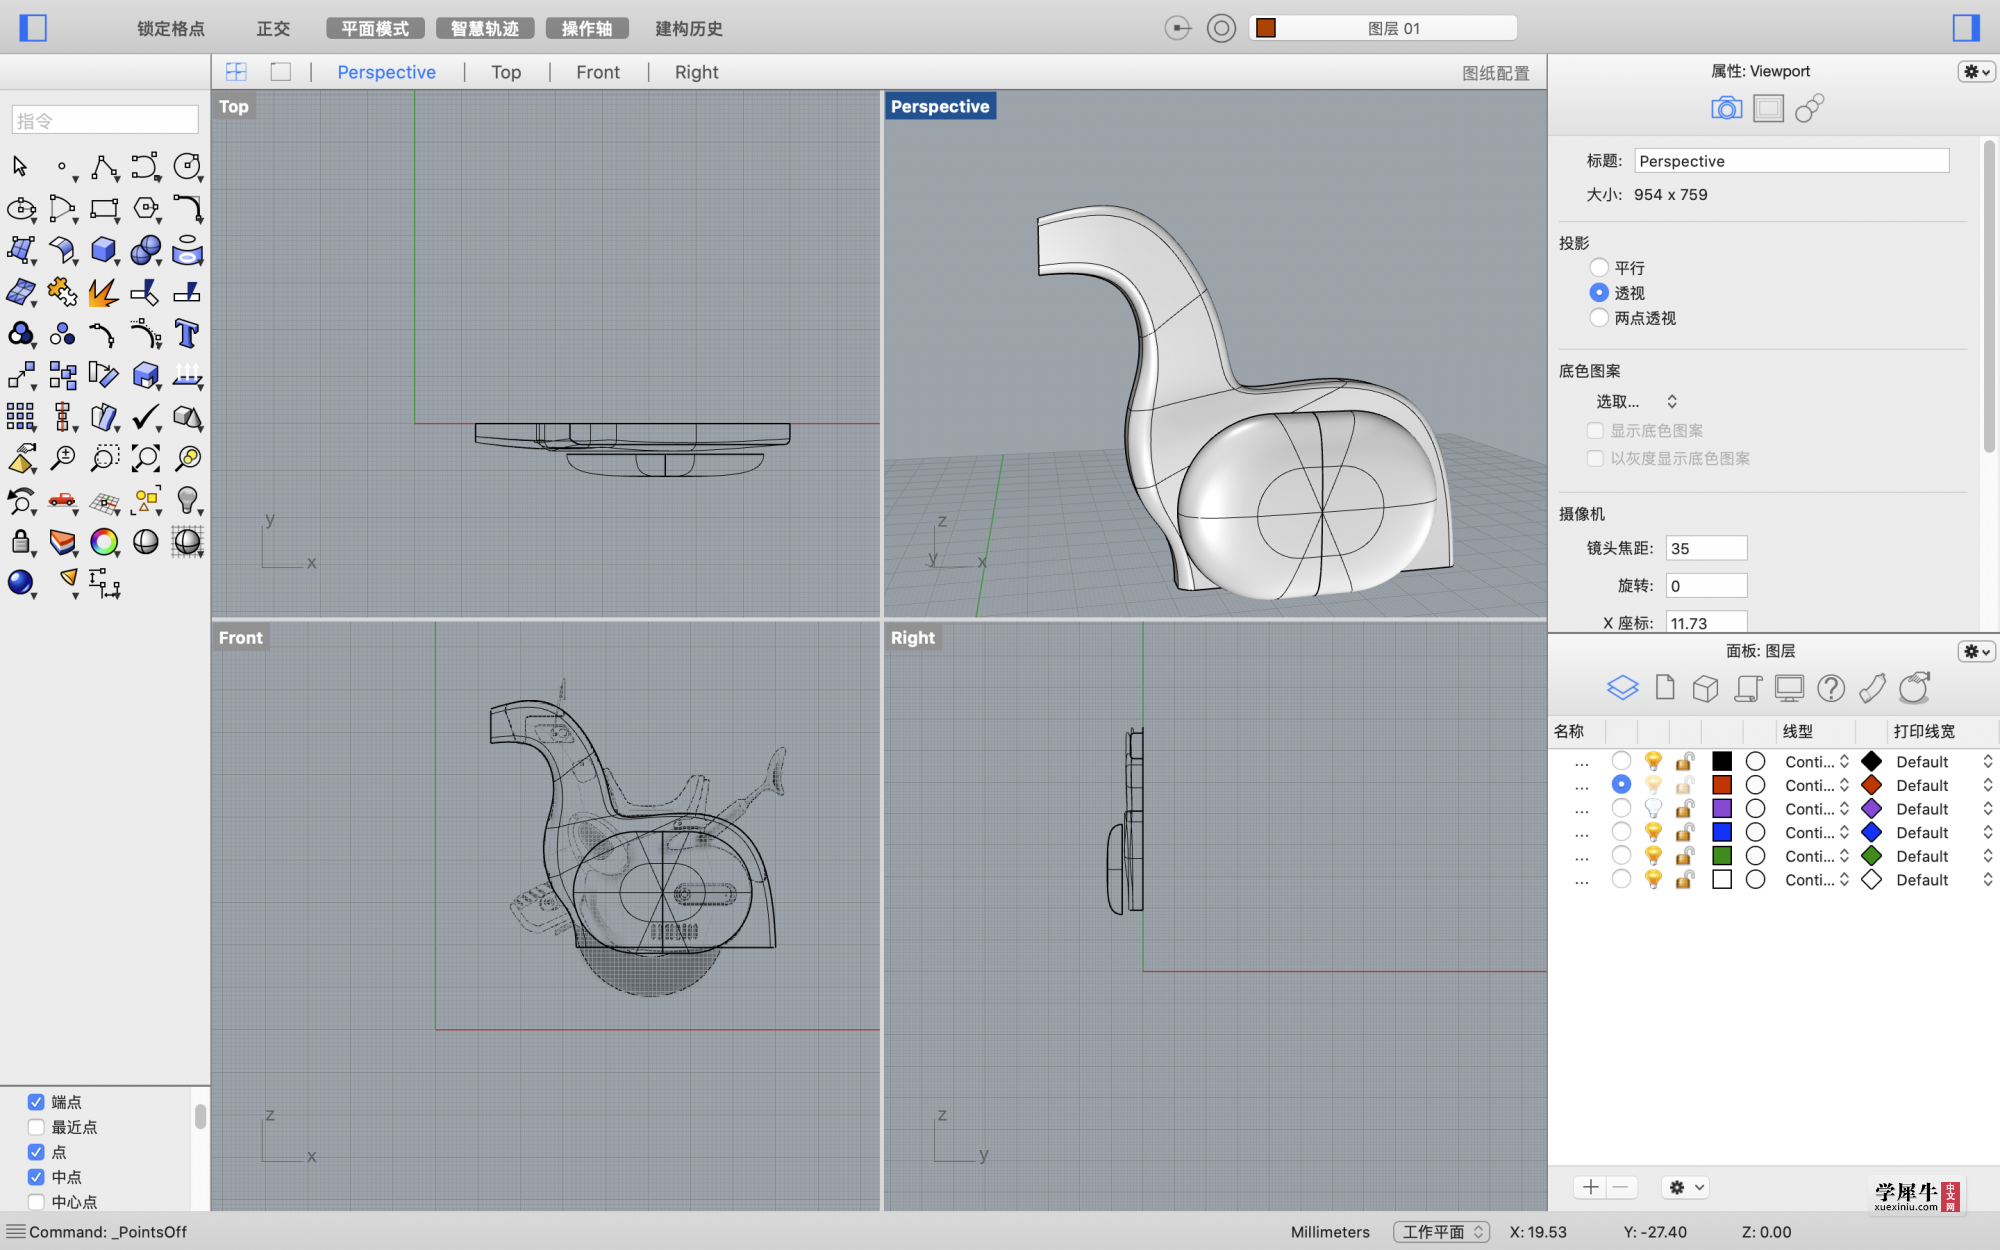The height and width of the screenshot is (1250, 2000).
Task: Change the green layer color swatch
Action: pos(1722,856)
